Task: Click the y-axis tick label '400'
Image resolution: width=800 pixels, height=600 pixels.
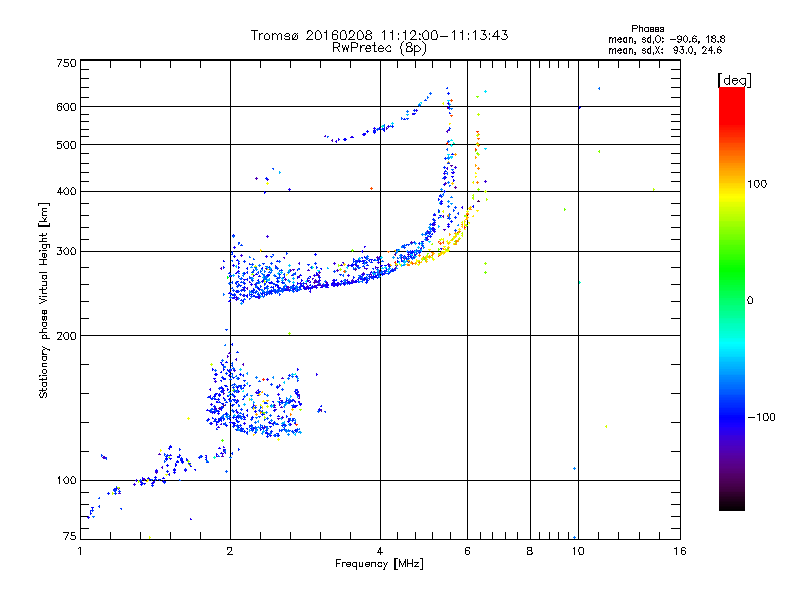Action: coord(66,191)
